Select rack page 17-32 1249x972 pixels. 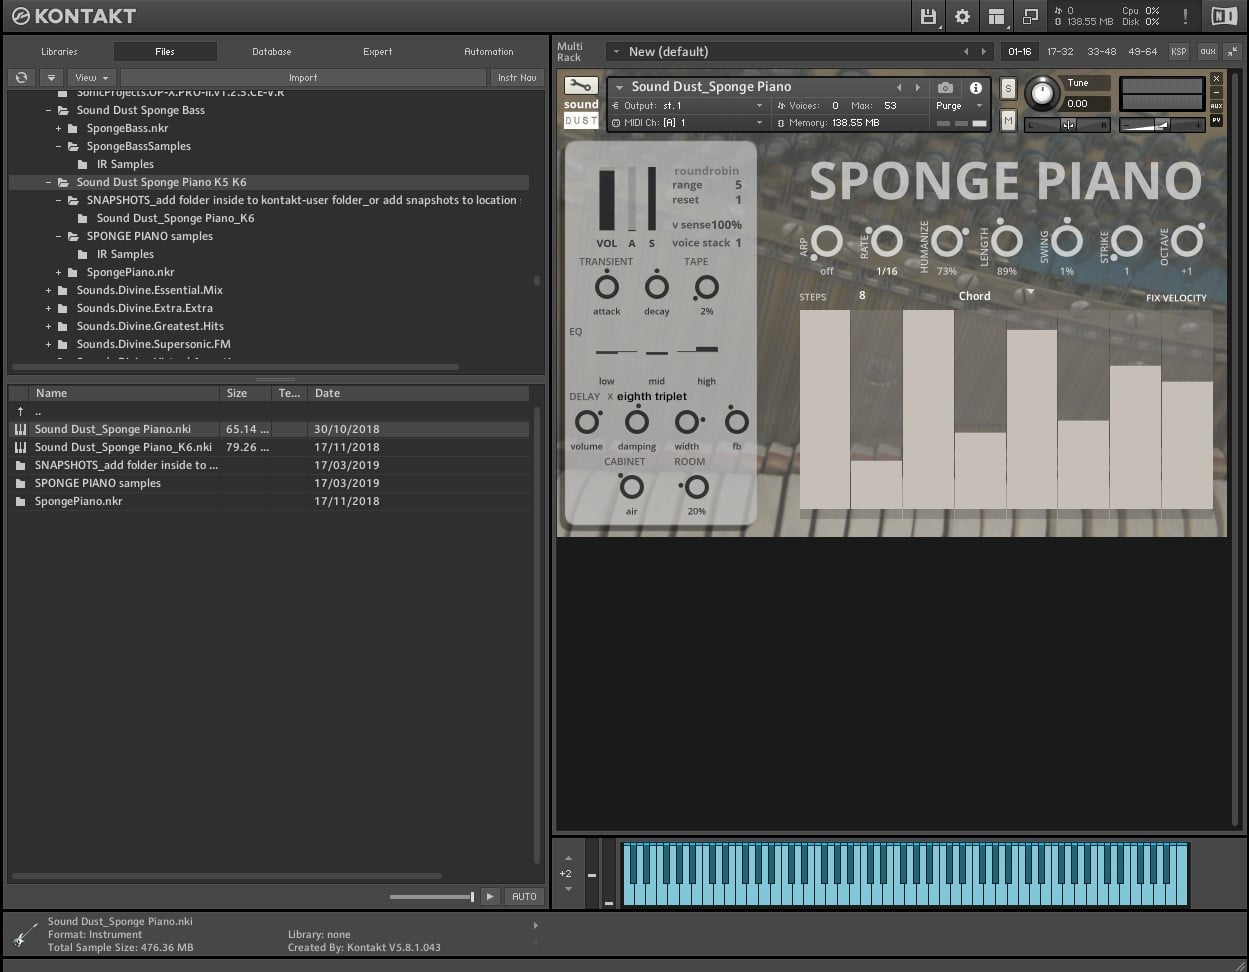click(x=1060, y=51)
